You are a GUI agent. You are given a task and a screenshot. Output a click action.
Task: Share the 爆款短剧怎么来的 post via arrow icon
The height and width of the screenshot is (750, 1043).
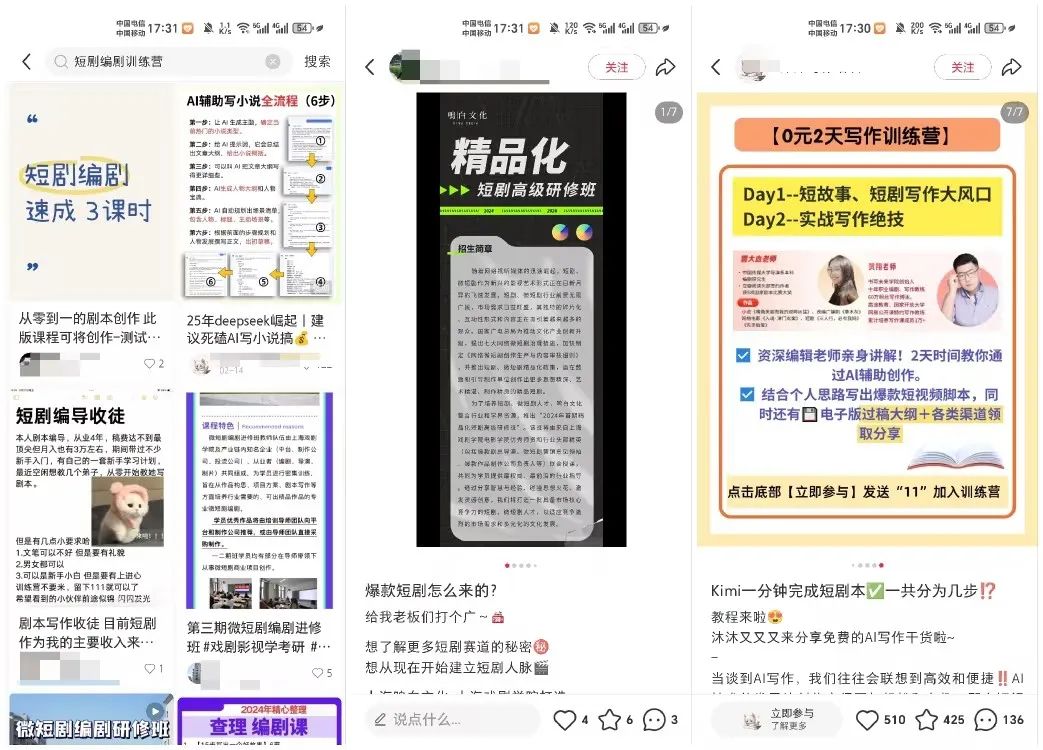click(665, 68)
